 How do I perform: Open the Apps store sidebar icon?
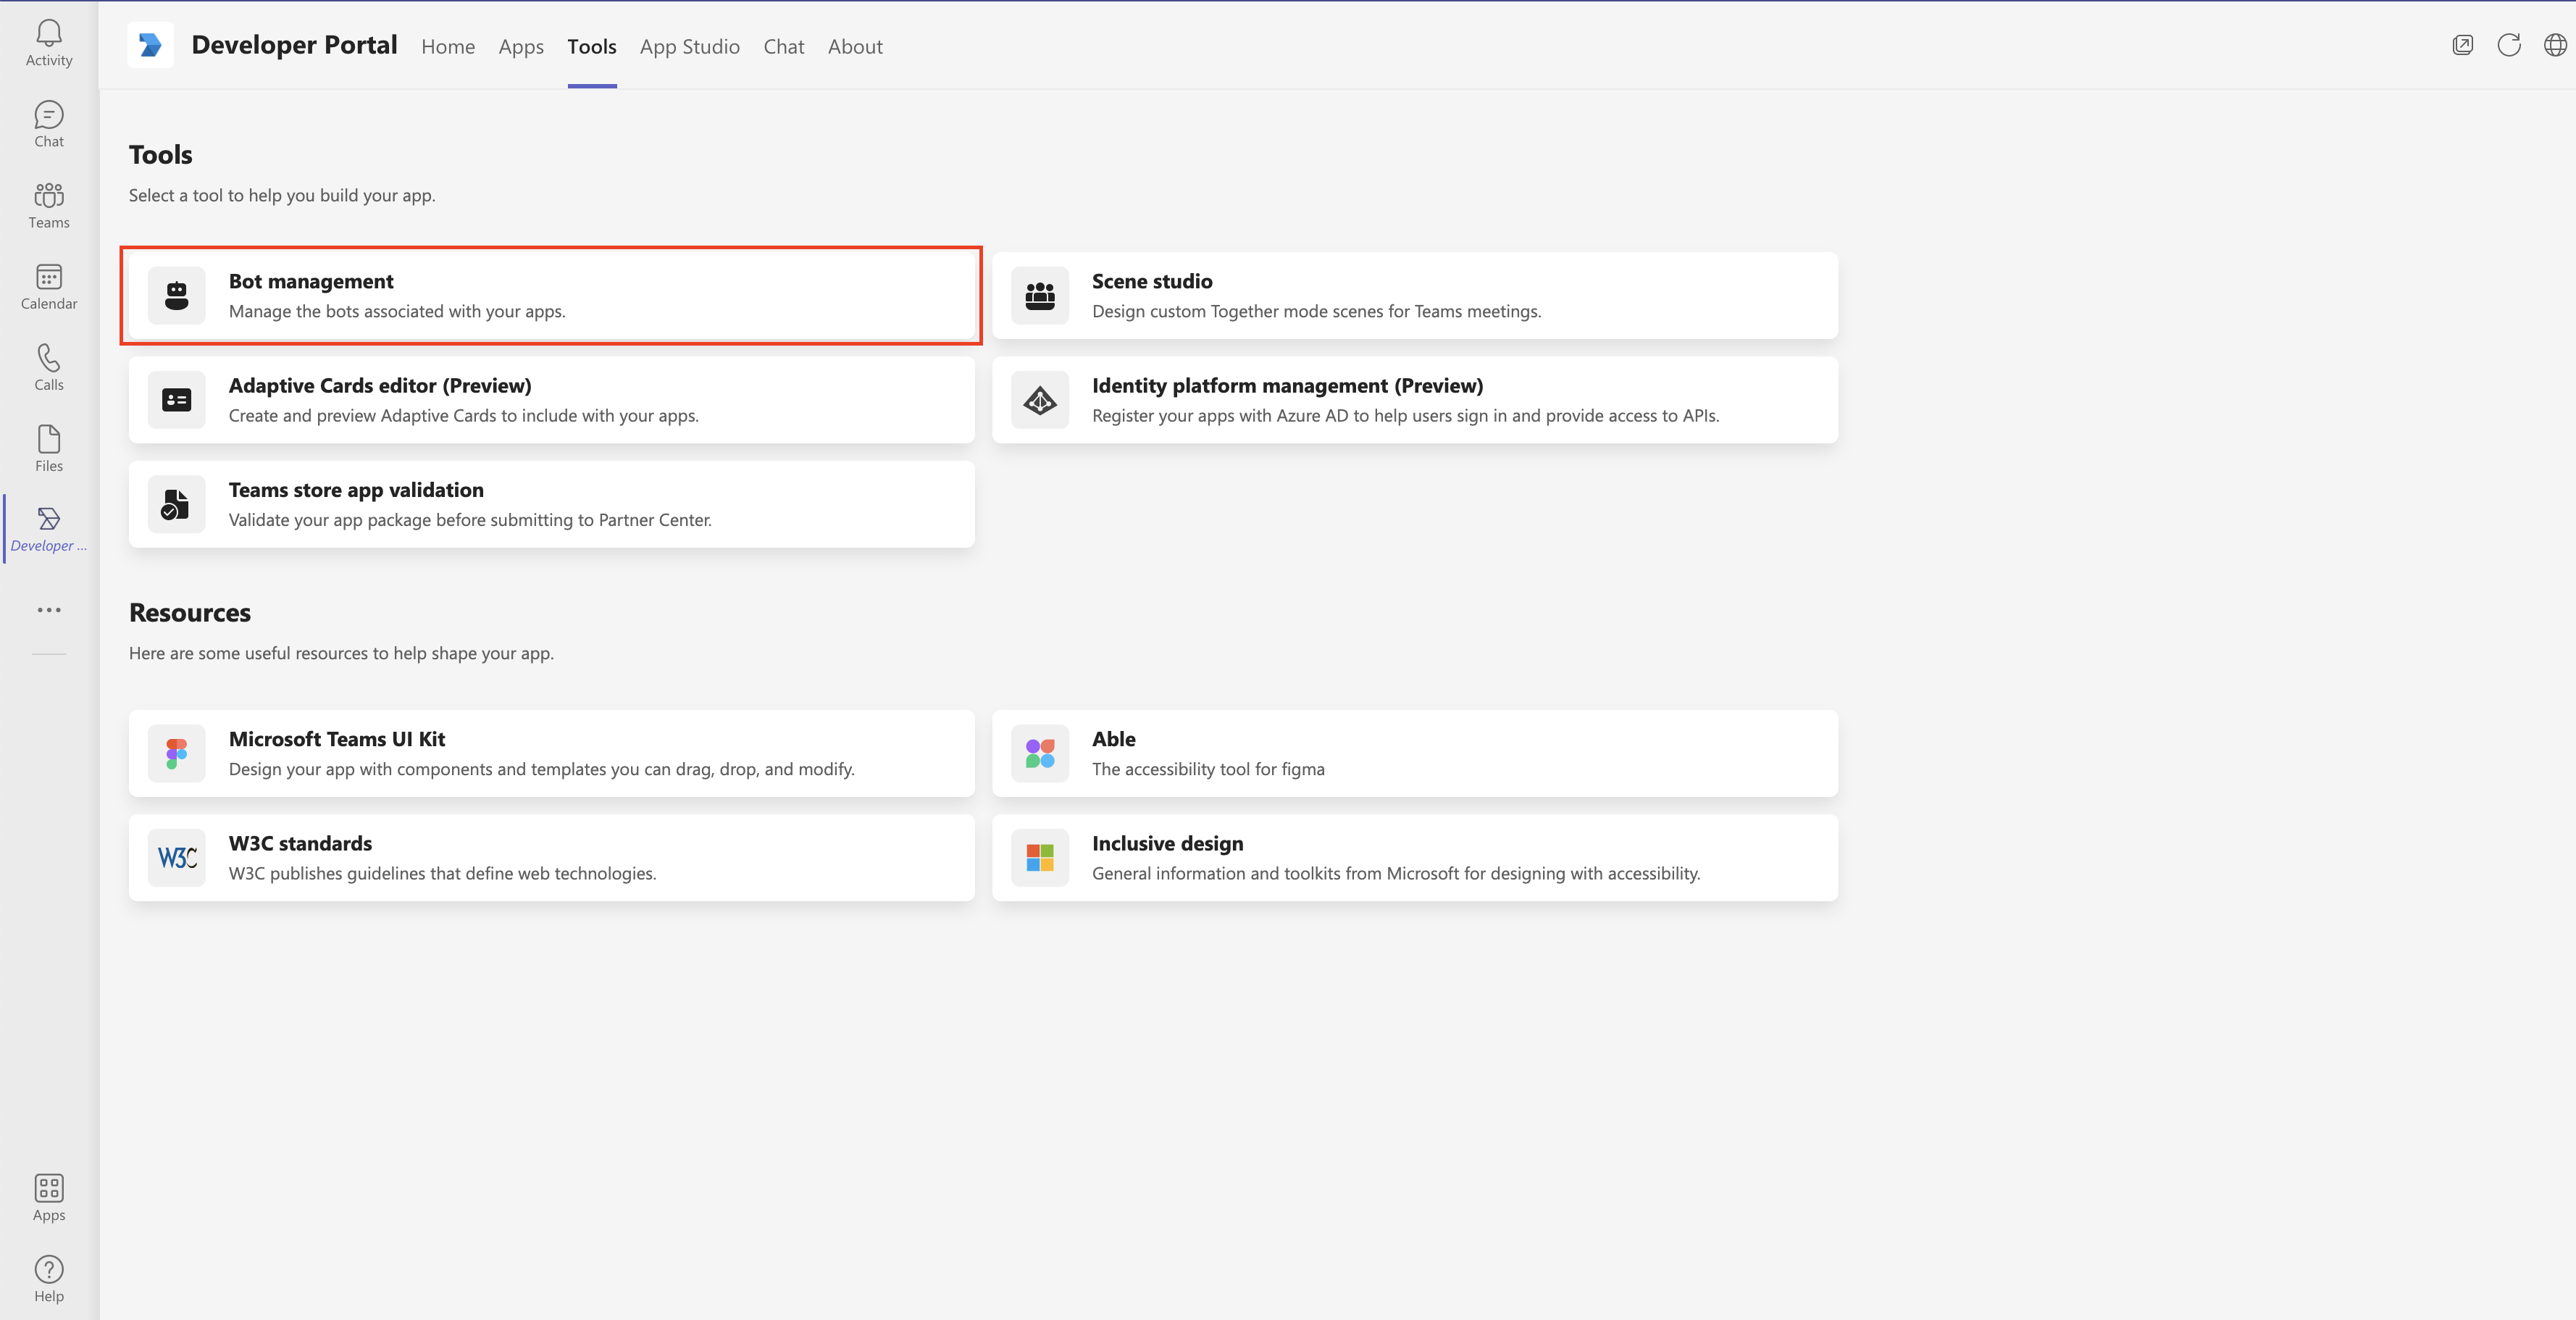[48, 1197]
